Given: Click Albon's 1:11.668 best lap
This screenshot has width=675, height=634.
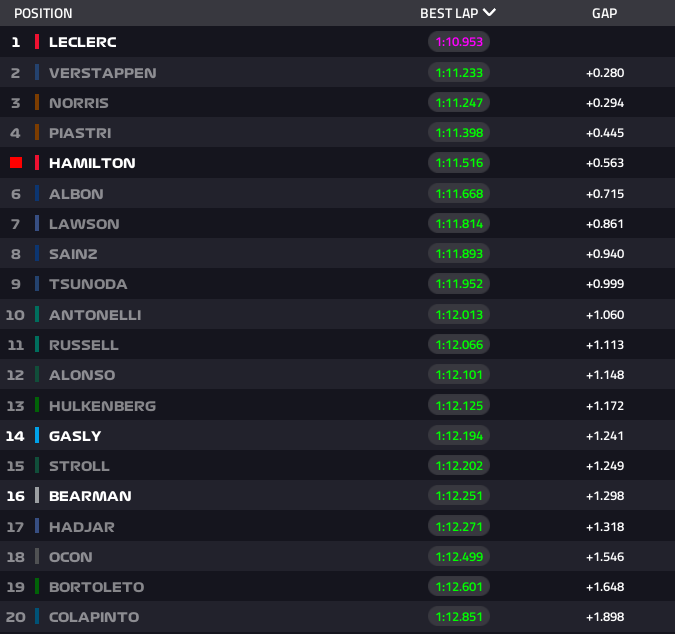Looking at the screenshot, I should point(459,193).
